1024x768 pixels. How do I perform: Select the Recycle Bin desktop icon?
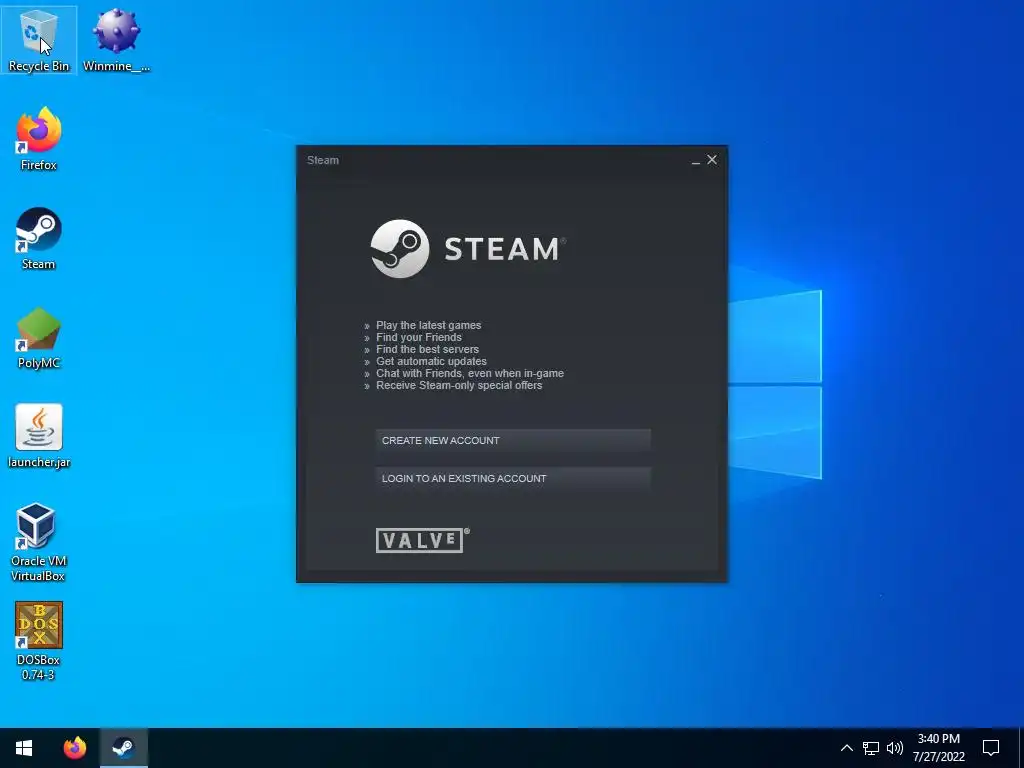[39, 39]
